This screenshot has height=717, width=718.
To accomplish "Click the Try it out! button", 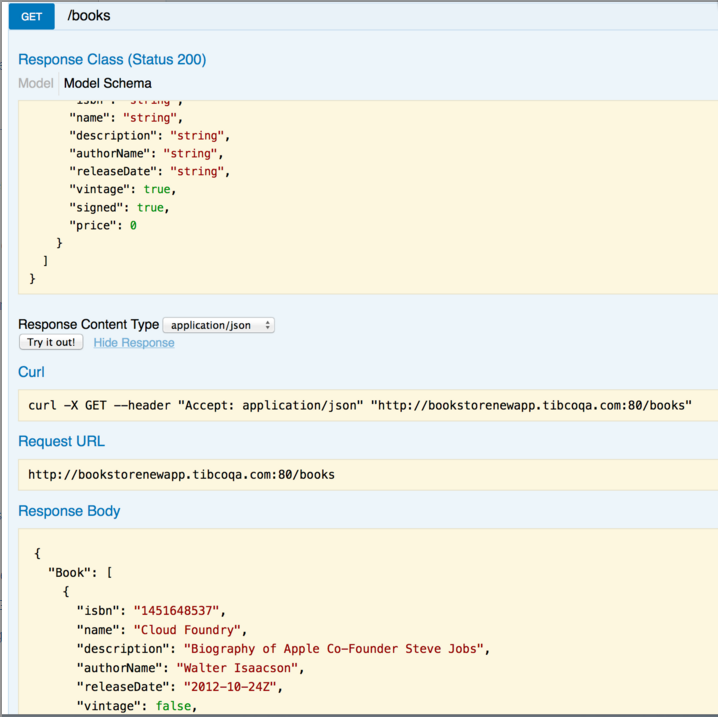I will [51, 342].
